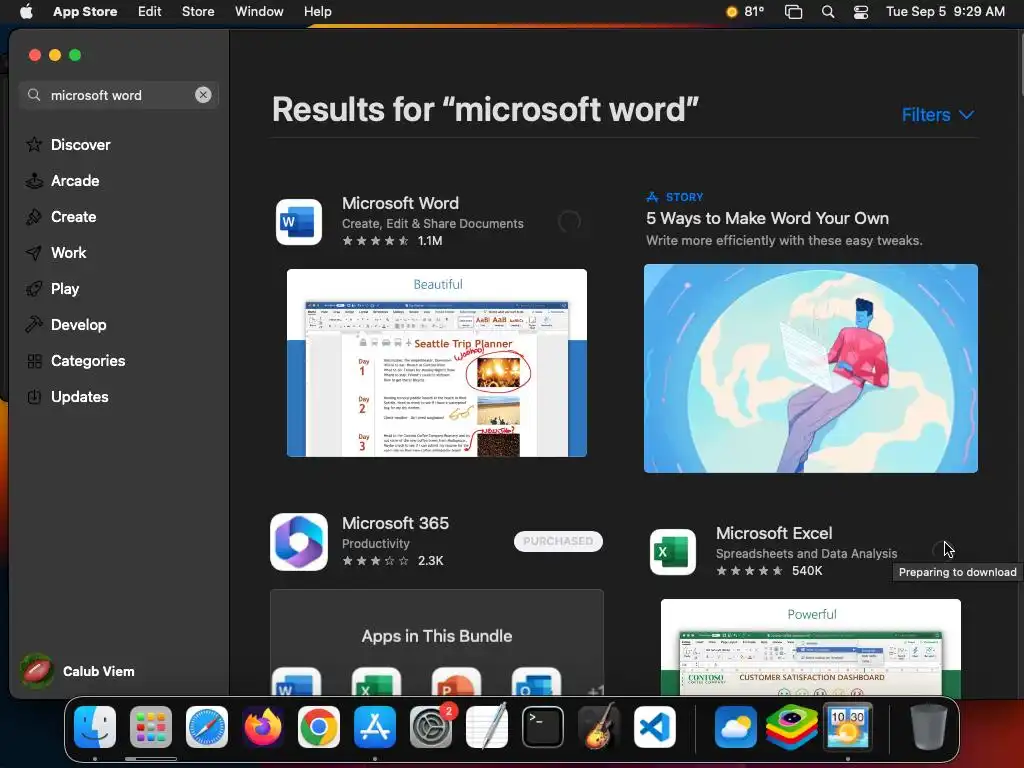Open the Microsoft Excel title link
This screenshot has width=1024, height=768.
pos(774,533)
